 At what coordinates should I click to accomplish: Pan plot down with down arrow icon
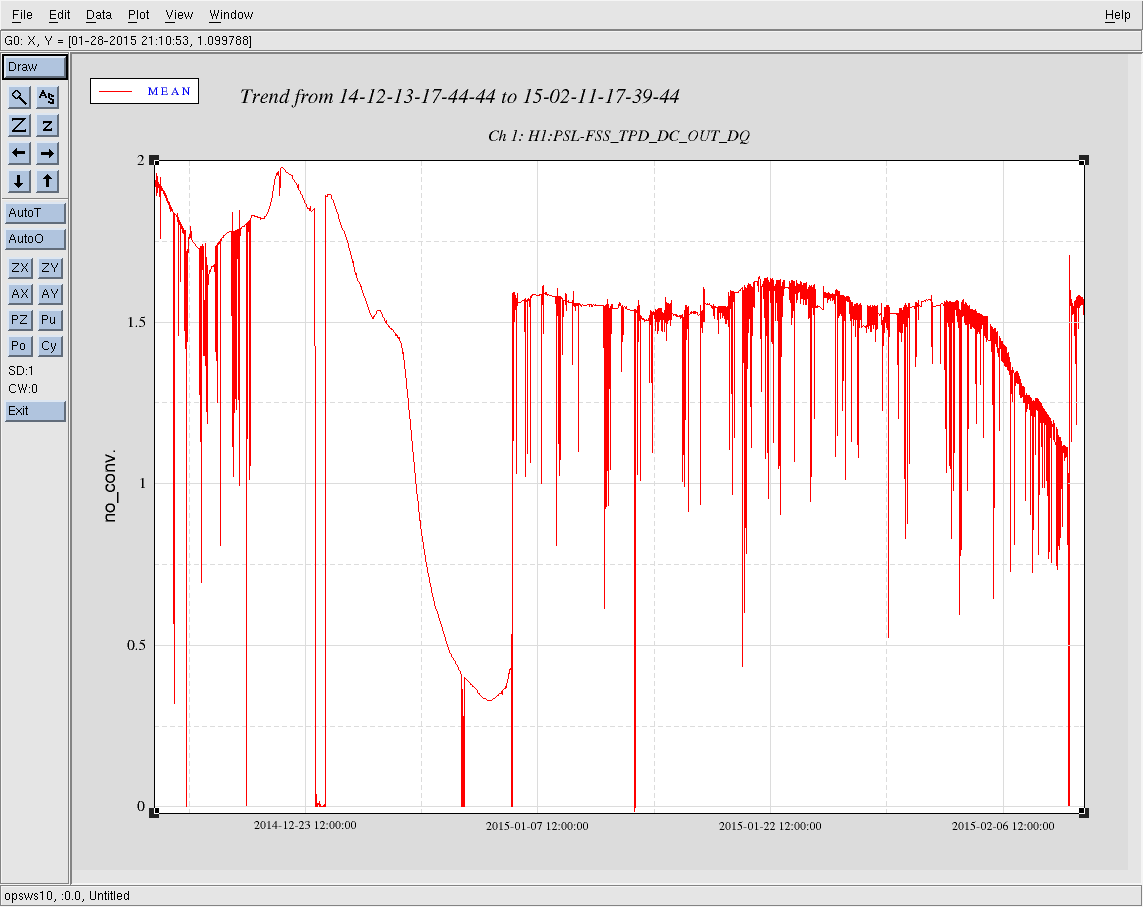tap(19, 181)
